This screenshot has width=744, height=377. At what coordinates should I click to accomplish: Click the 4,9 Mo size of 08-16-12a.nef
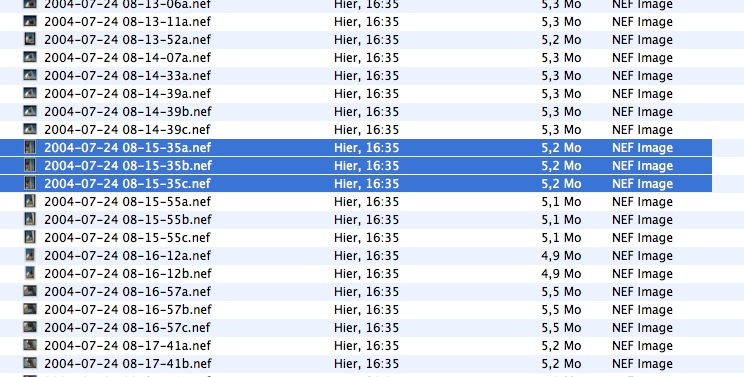561,256
